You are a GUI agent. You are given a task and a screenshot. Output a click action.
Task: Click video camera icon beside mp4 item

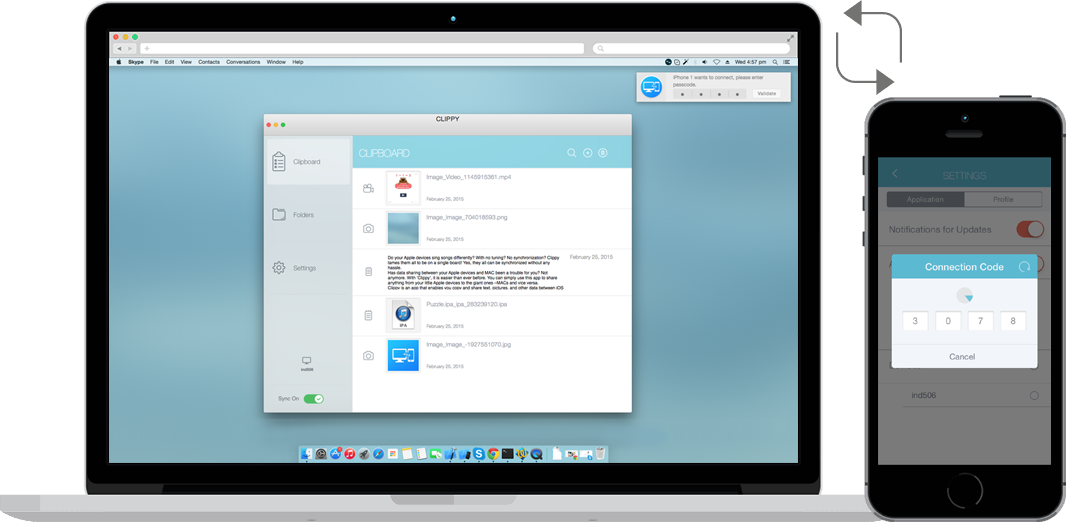tap(369, 188)
